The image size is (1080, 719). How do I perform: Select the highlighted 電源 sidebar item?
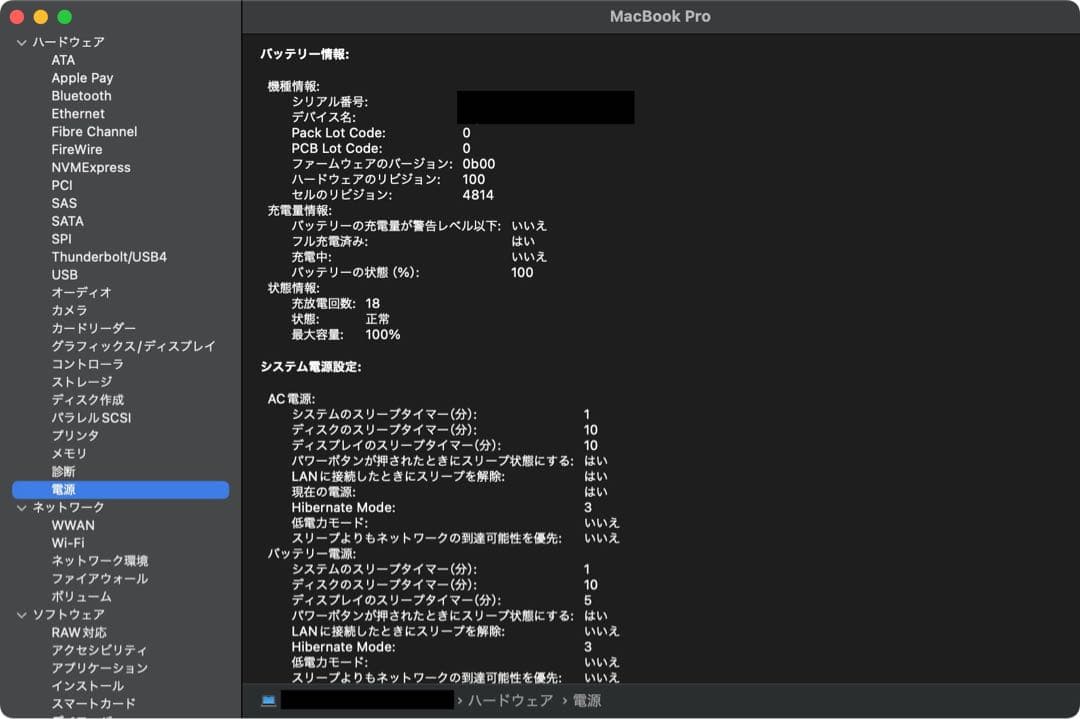coord(63,489)
